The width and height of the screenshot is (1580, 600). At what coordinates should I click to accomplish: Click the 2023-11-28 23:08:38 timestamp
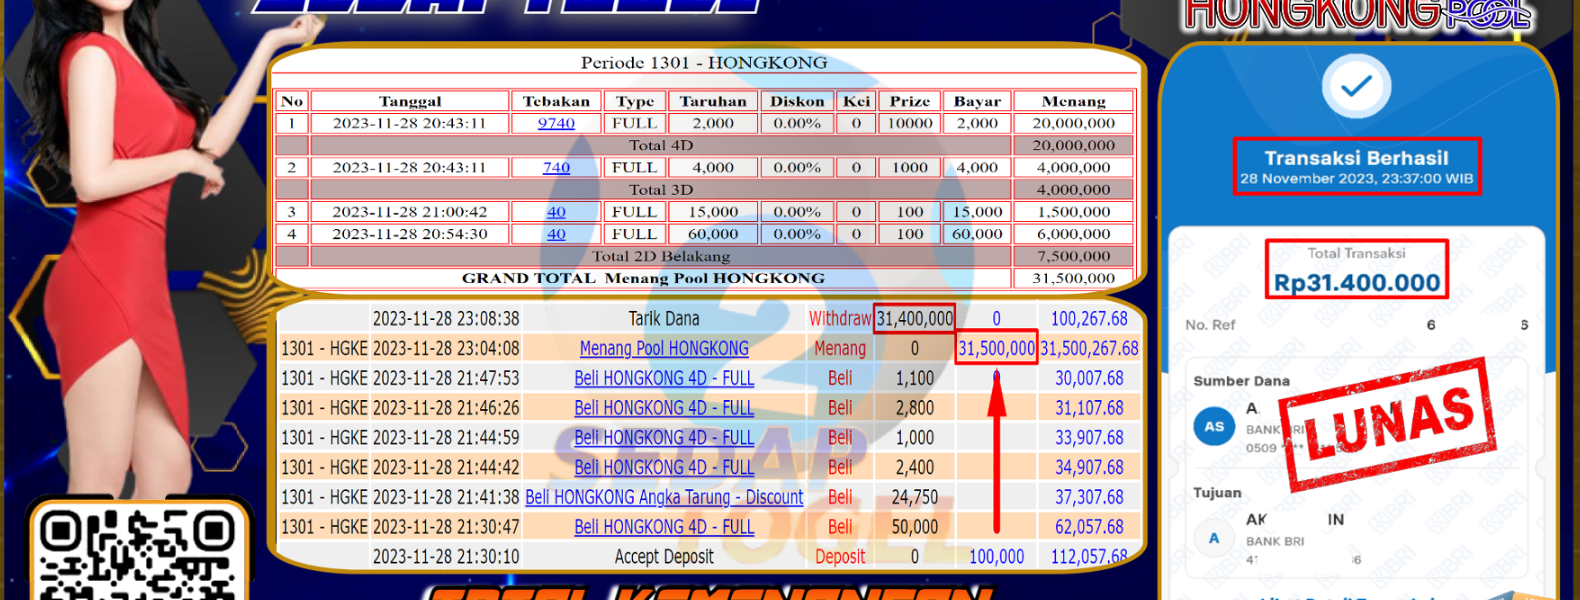coord(446,318)
